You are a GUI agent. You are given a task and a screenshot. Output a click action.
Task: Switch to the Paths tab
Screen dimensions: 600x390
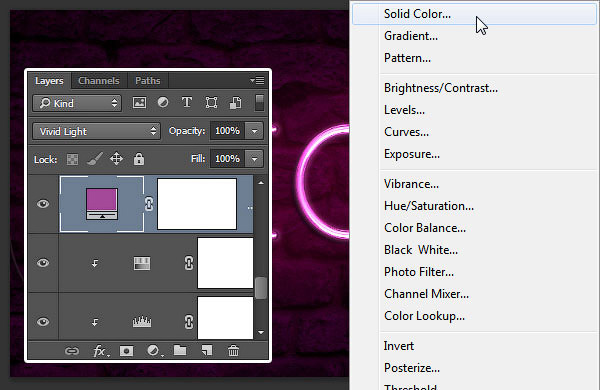148,81
